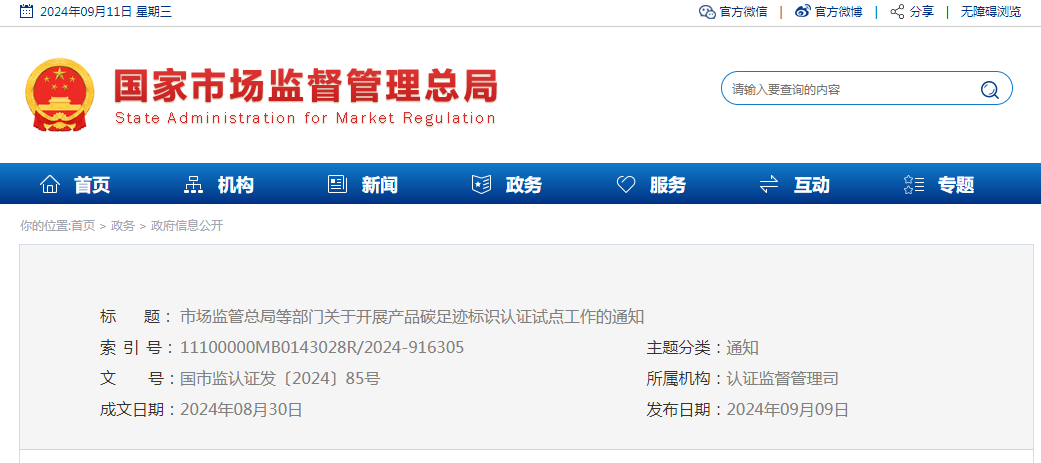Image resolution: width=1041 pixels, height=463 pixels.
Task: Click 所属机构 value 认证监督管理司
Action: (783, 379)
